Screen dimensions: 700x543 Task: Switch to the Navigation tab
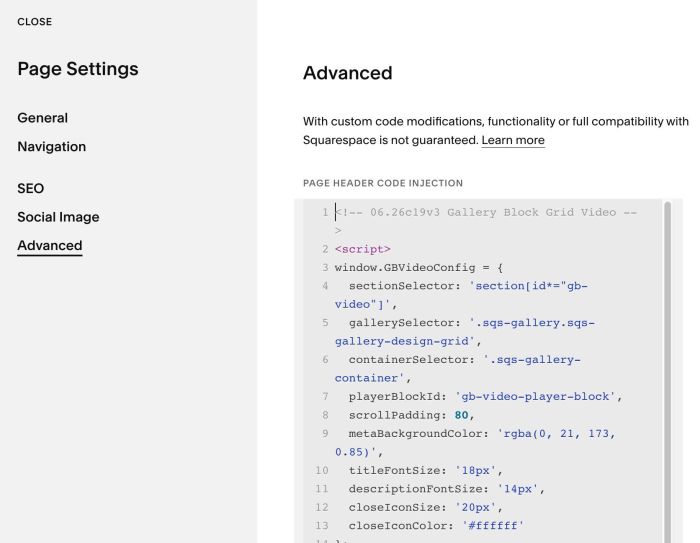tap(51, 146)
